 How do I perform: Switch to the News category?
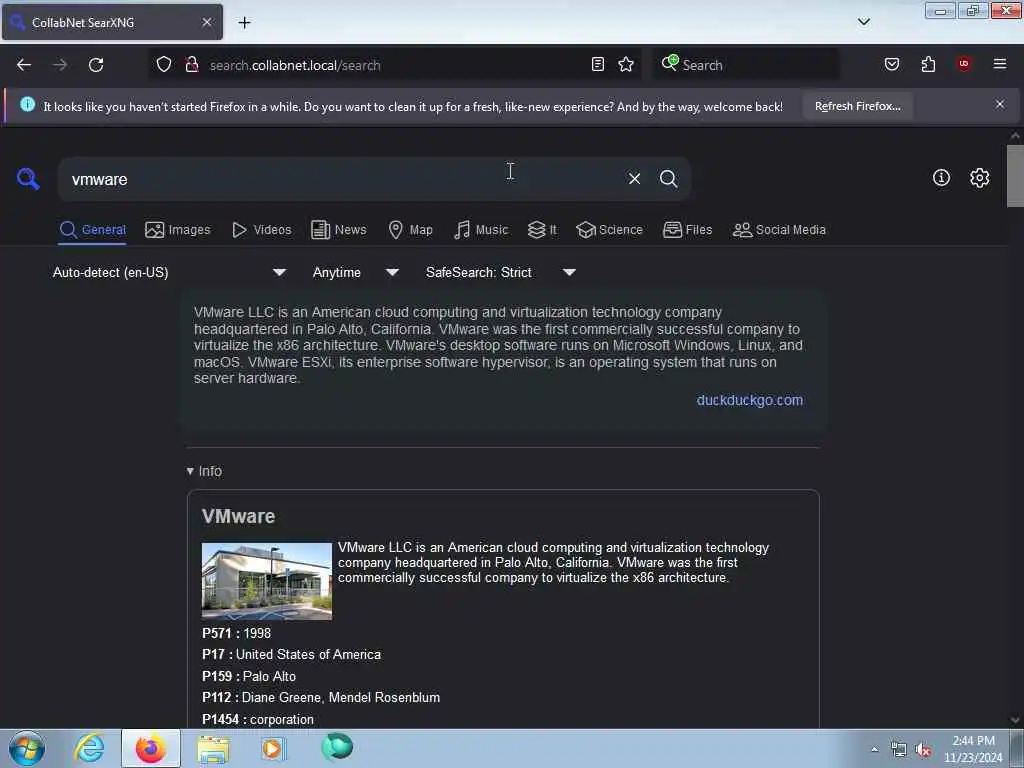click(338, 230)
